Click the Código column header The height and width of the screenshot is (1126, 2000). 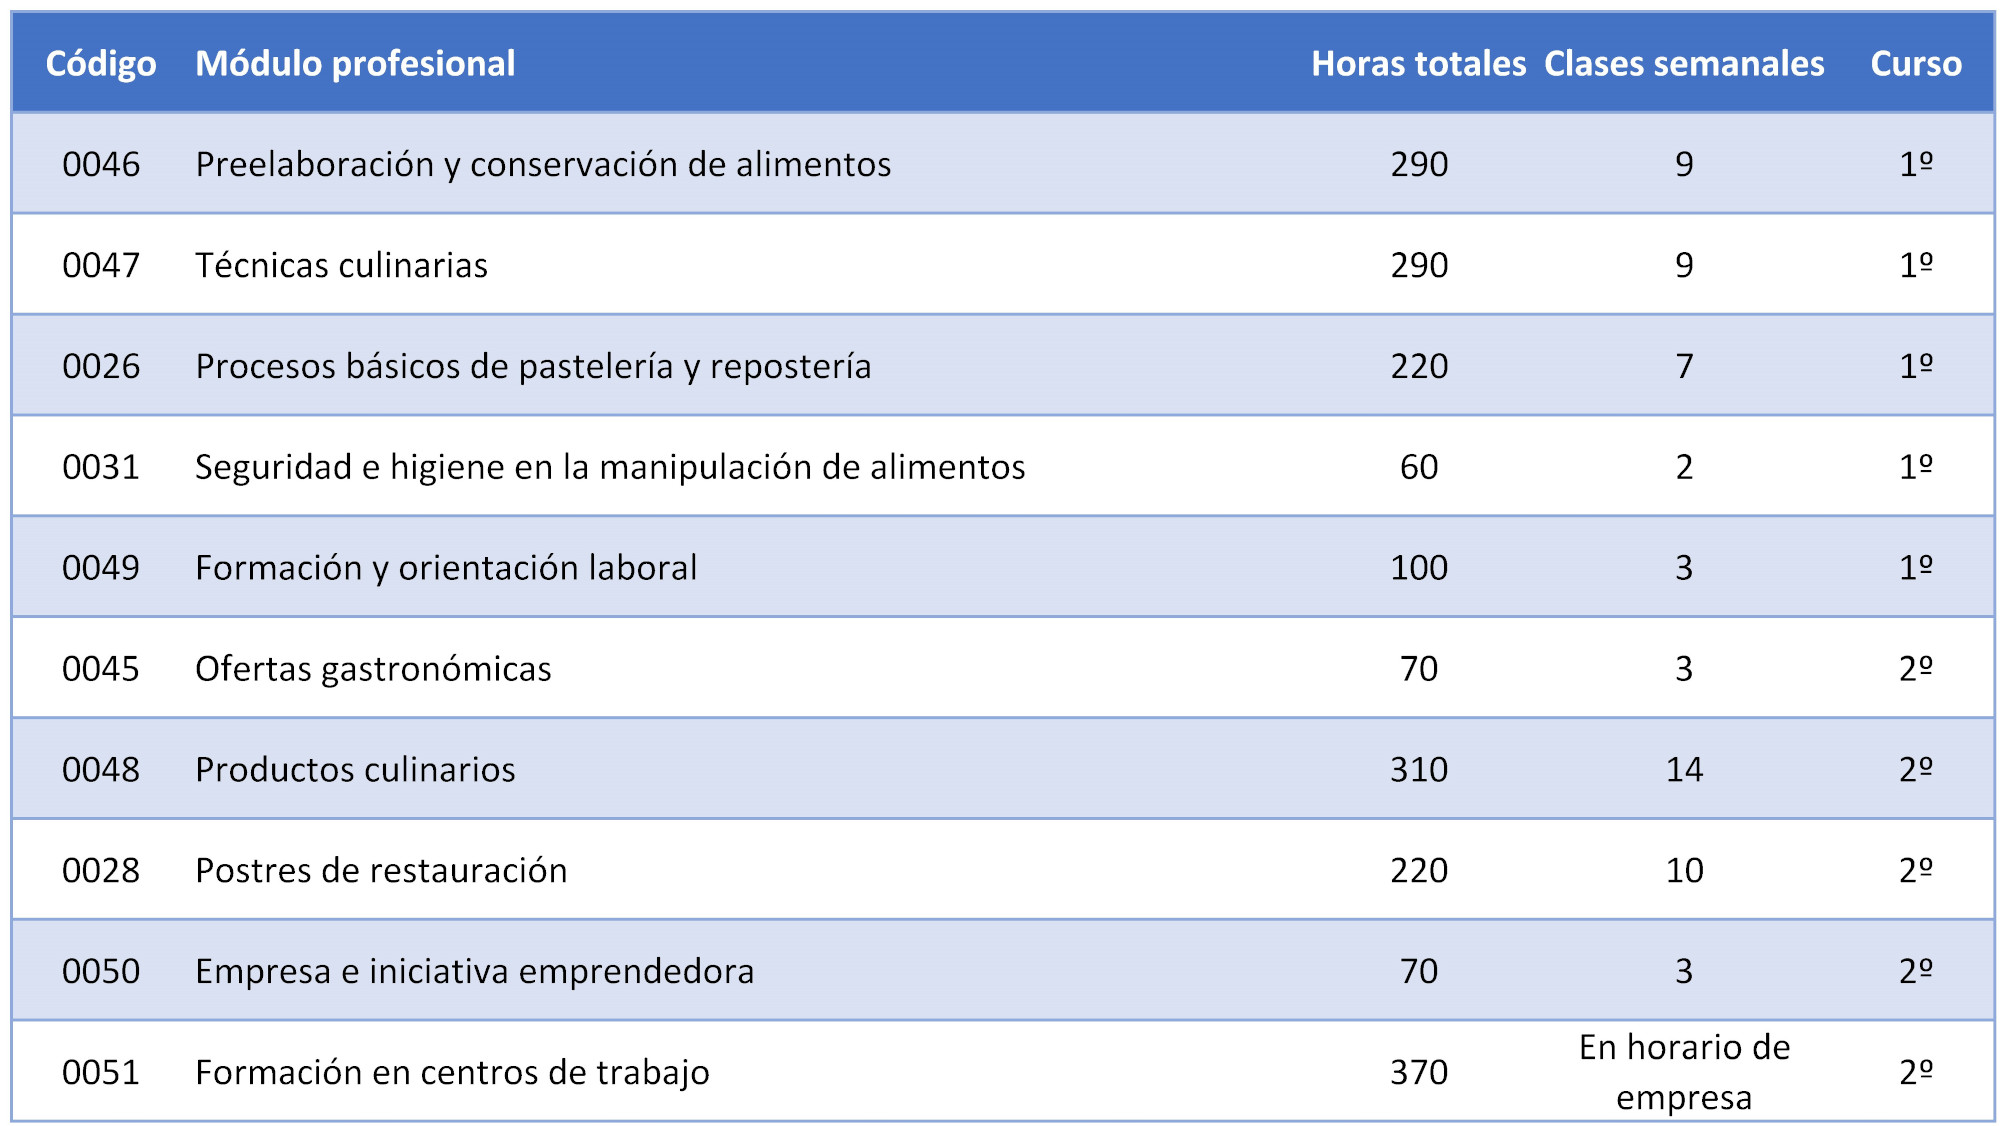pos(101,64)
